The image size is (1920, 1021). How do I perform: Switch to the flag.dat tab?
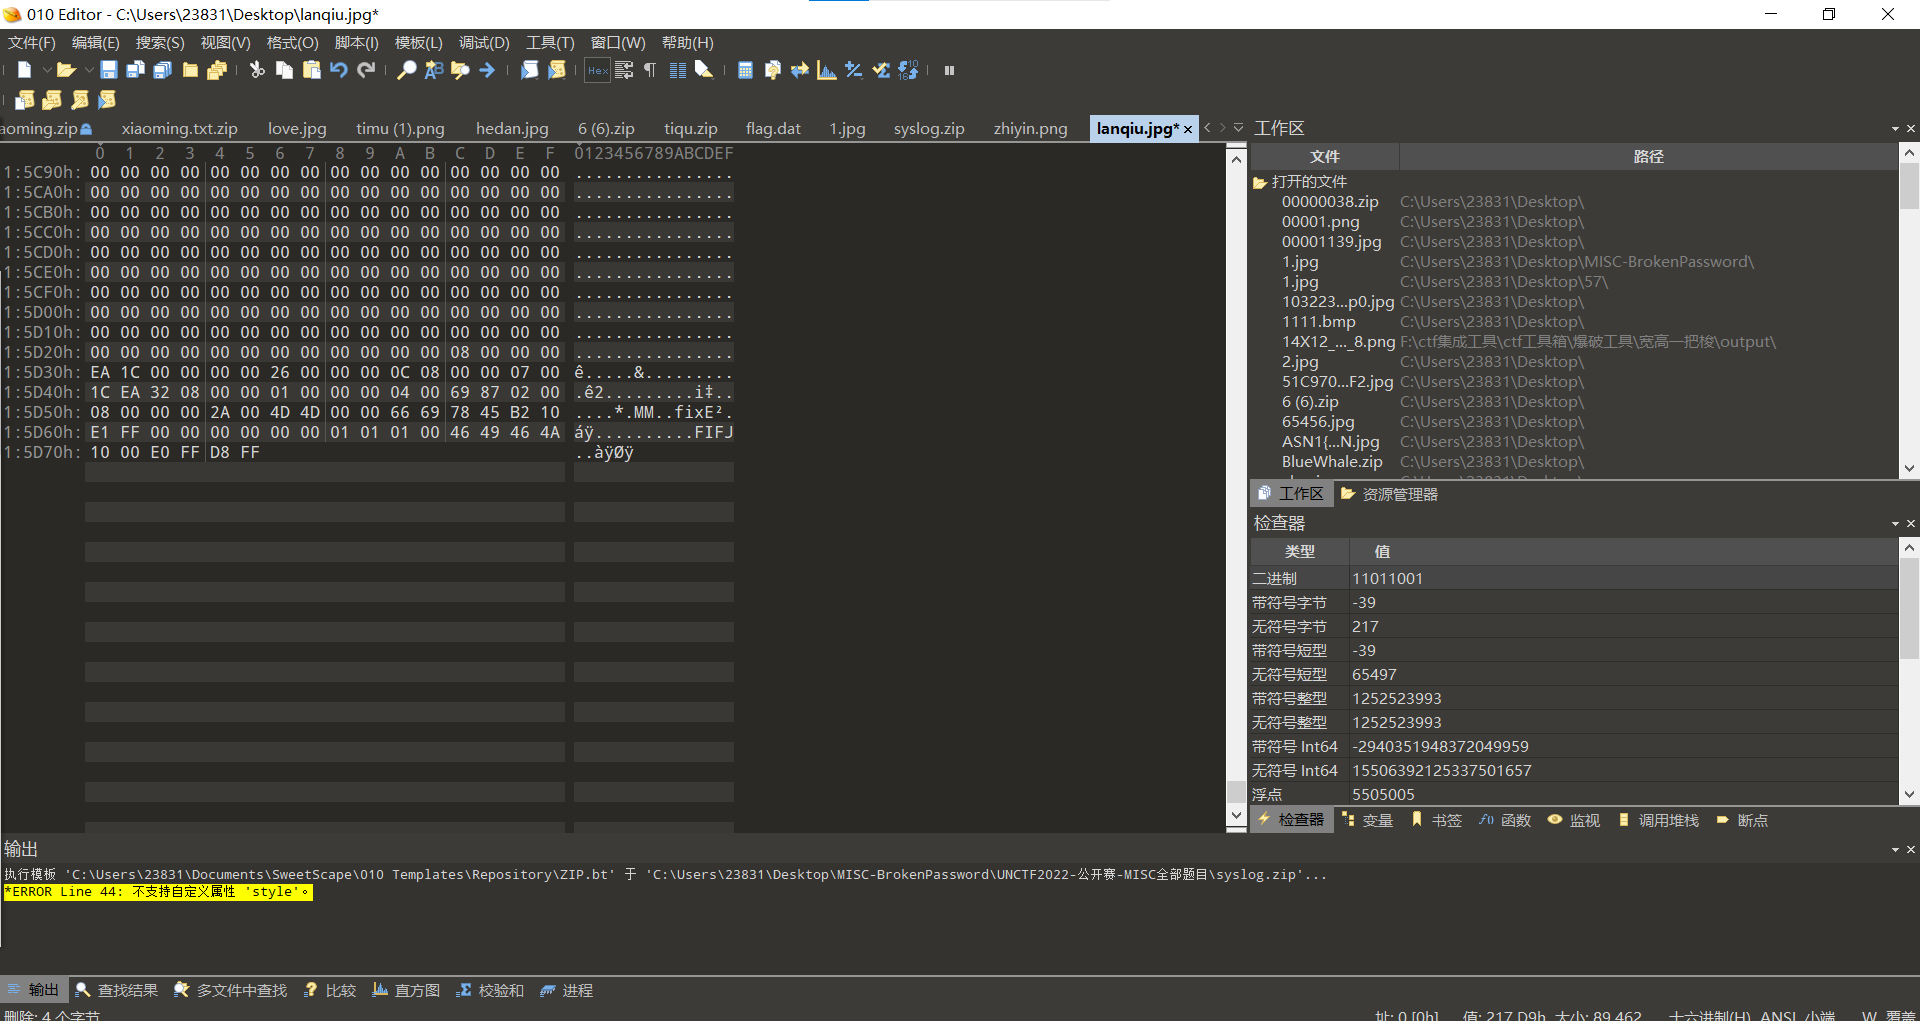773,128
